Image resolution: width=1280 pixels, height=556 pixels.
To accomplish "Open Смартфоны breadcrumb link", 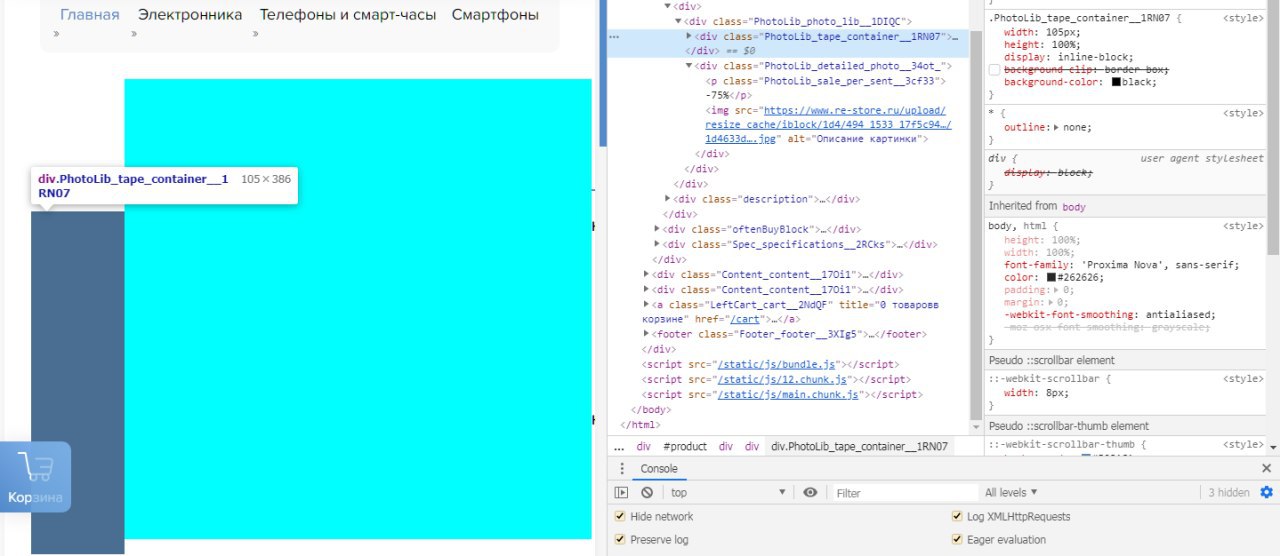I will 495,15.
